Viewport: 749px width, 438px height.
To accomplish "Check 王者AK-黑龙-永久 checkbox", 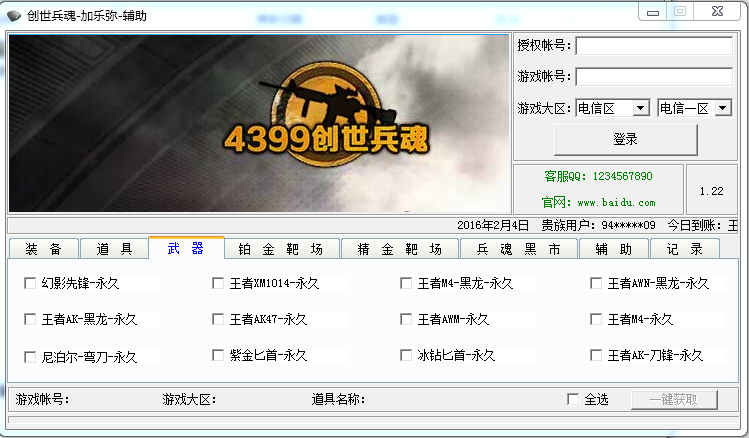I will pyautogui.click(x=30, y=319).
